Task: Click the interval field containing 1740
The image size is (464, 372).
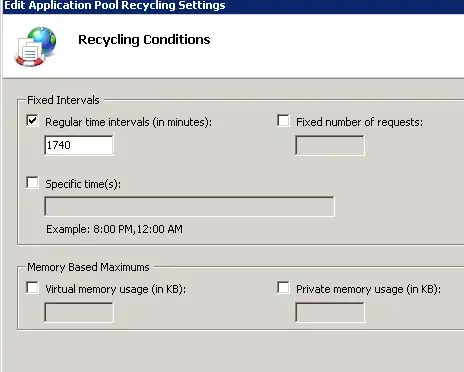Action: [79, 145]
